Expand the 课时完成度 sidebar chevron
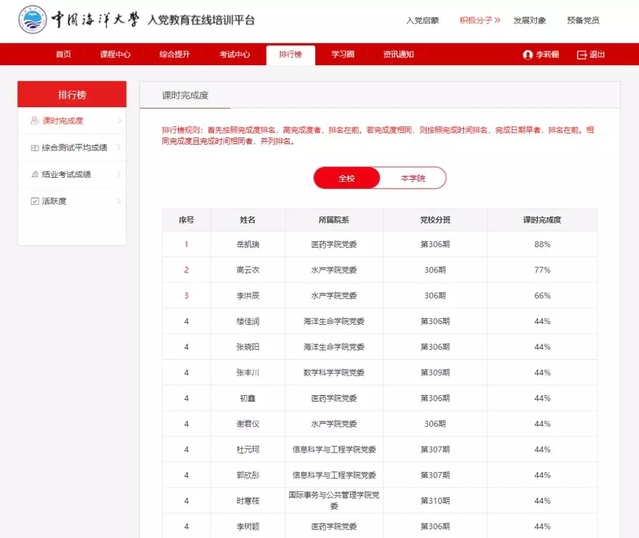The image size is (639, 538). [119, 121]
